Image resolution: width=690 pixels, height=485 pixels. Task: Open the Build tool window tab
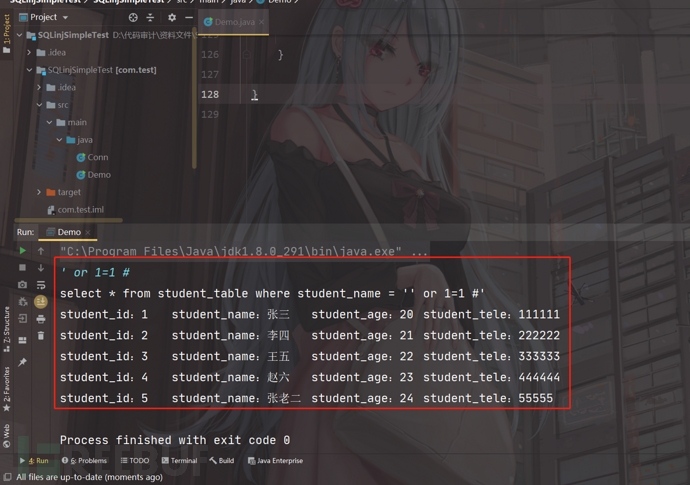[222, 460]
